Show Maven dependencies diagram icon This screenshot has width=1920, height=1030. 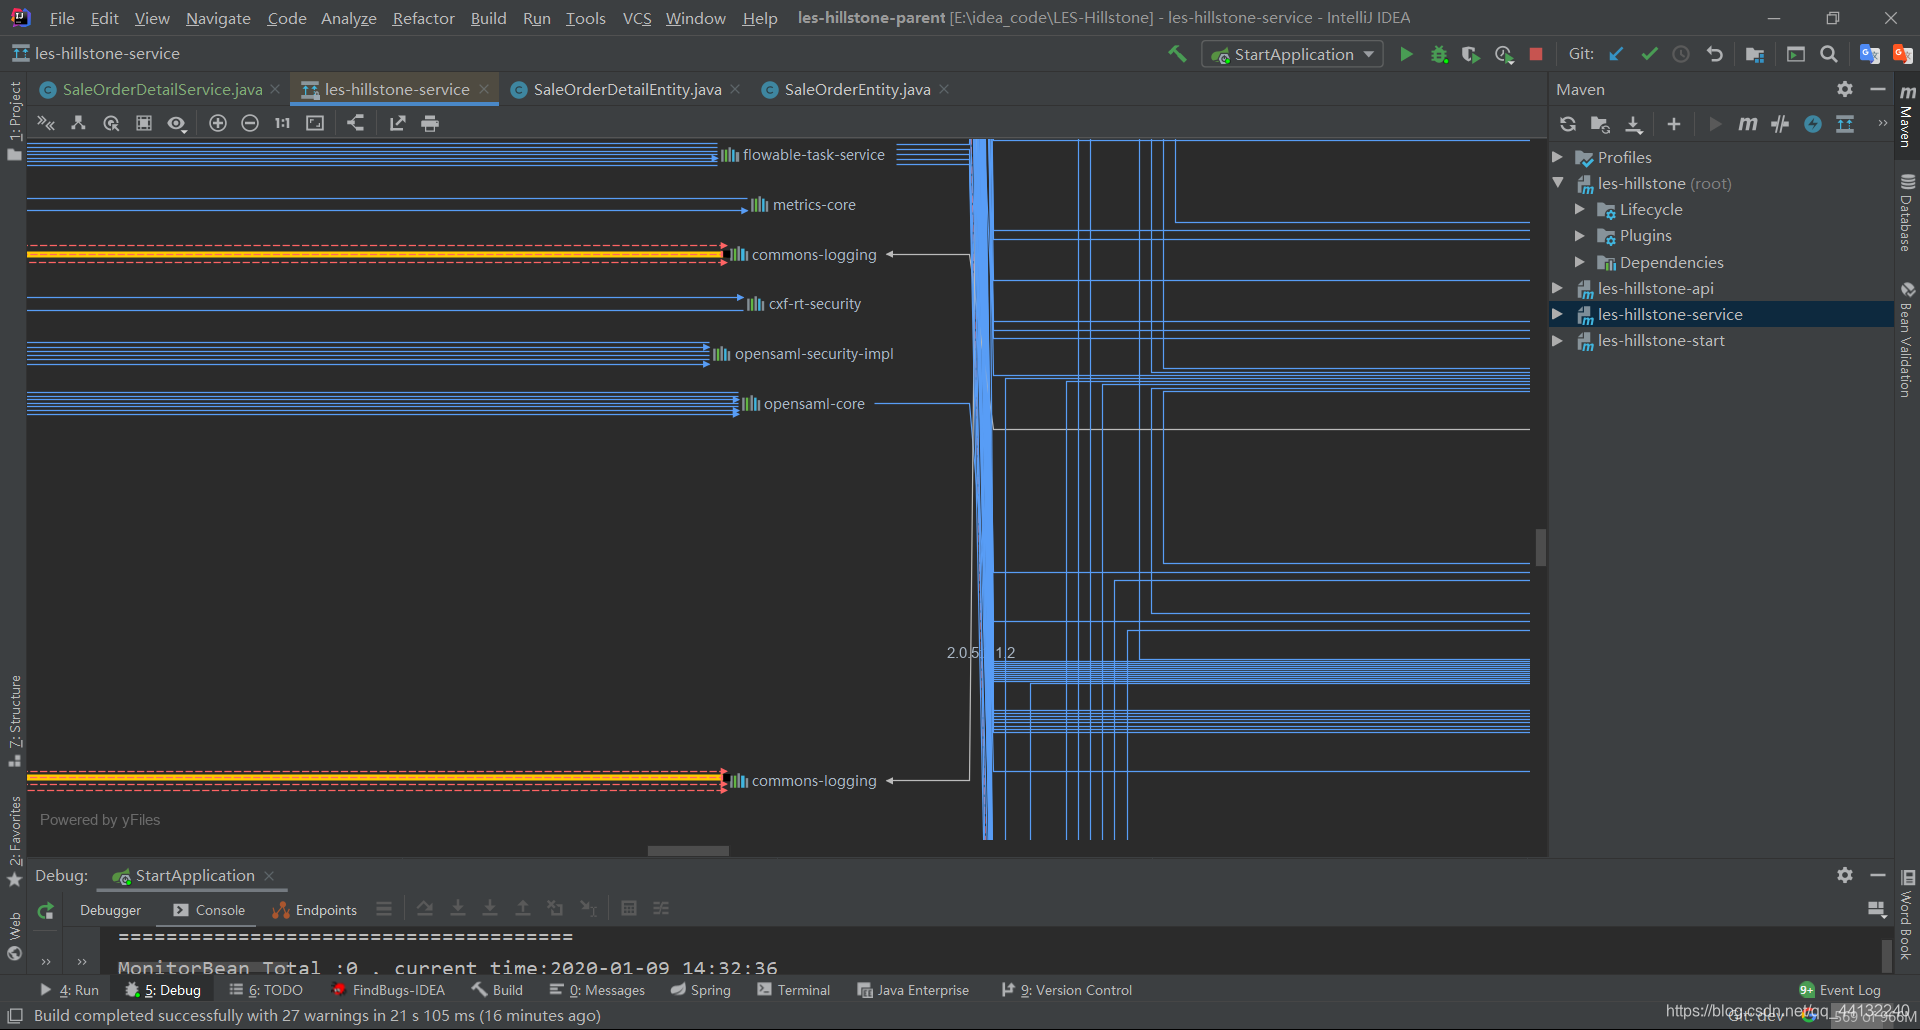[1845, 124]
